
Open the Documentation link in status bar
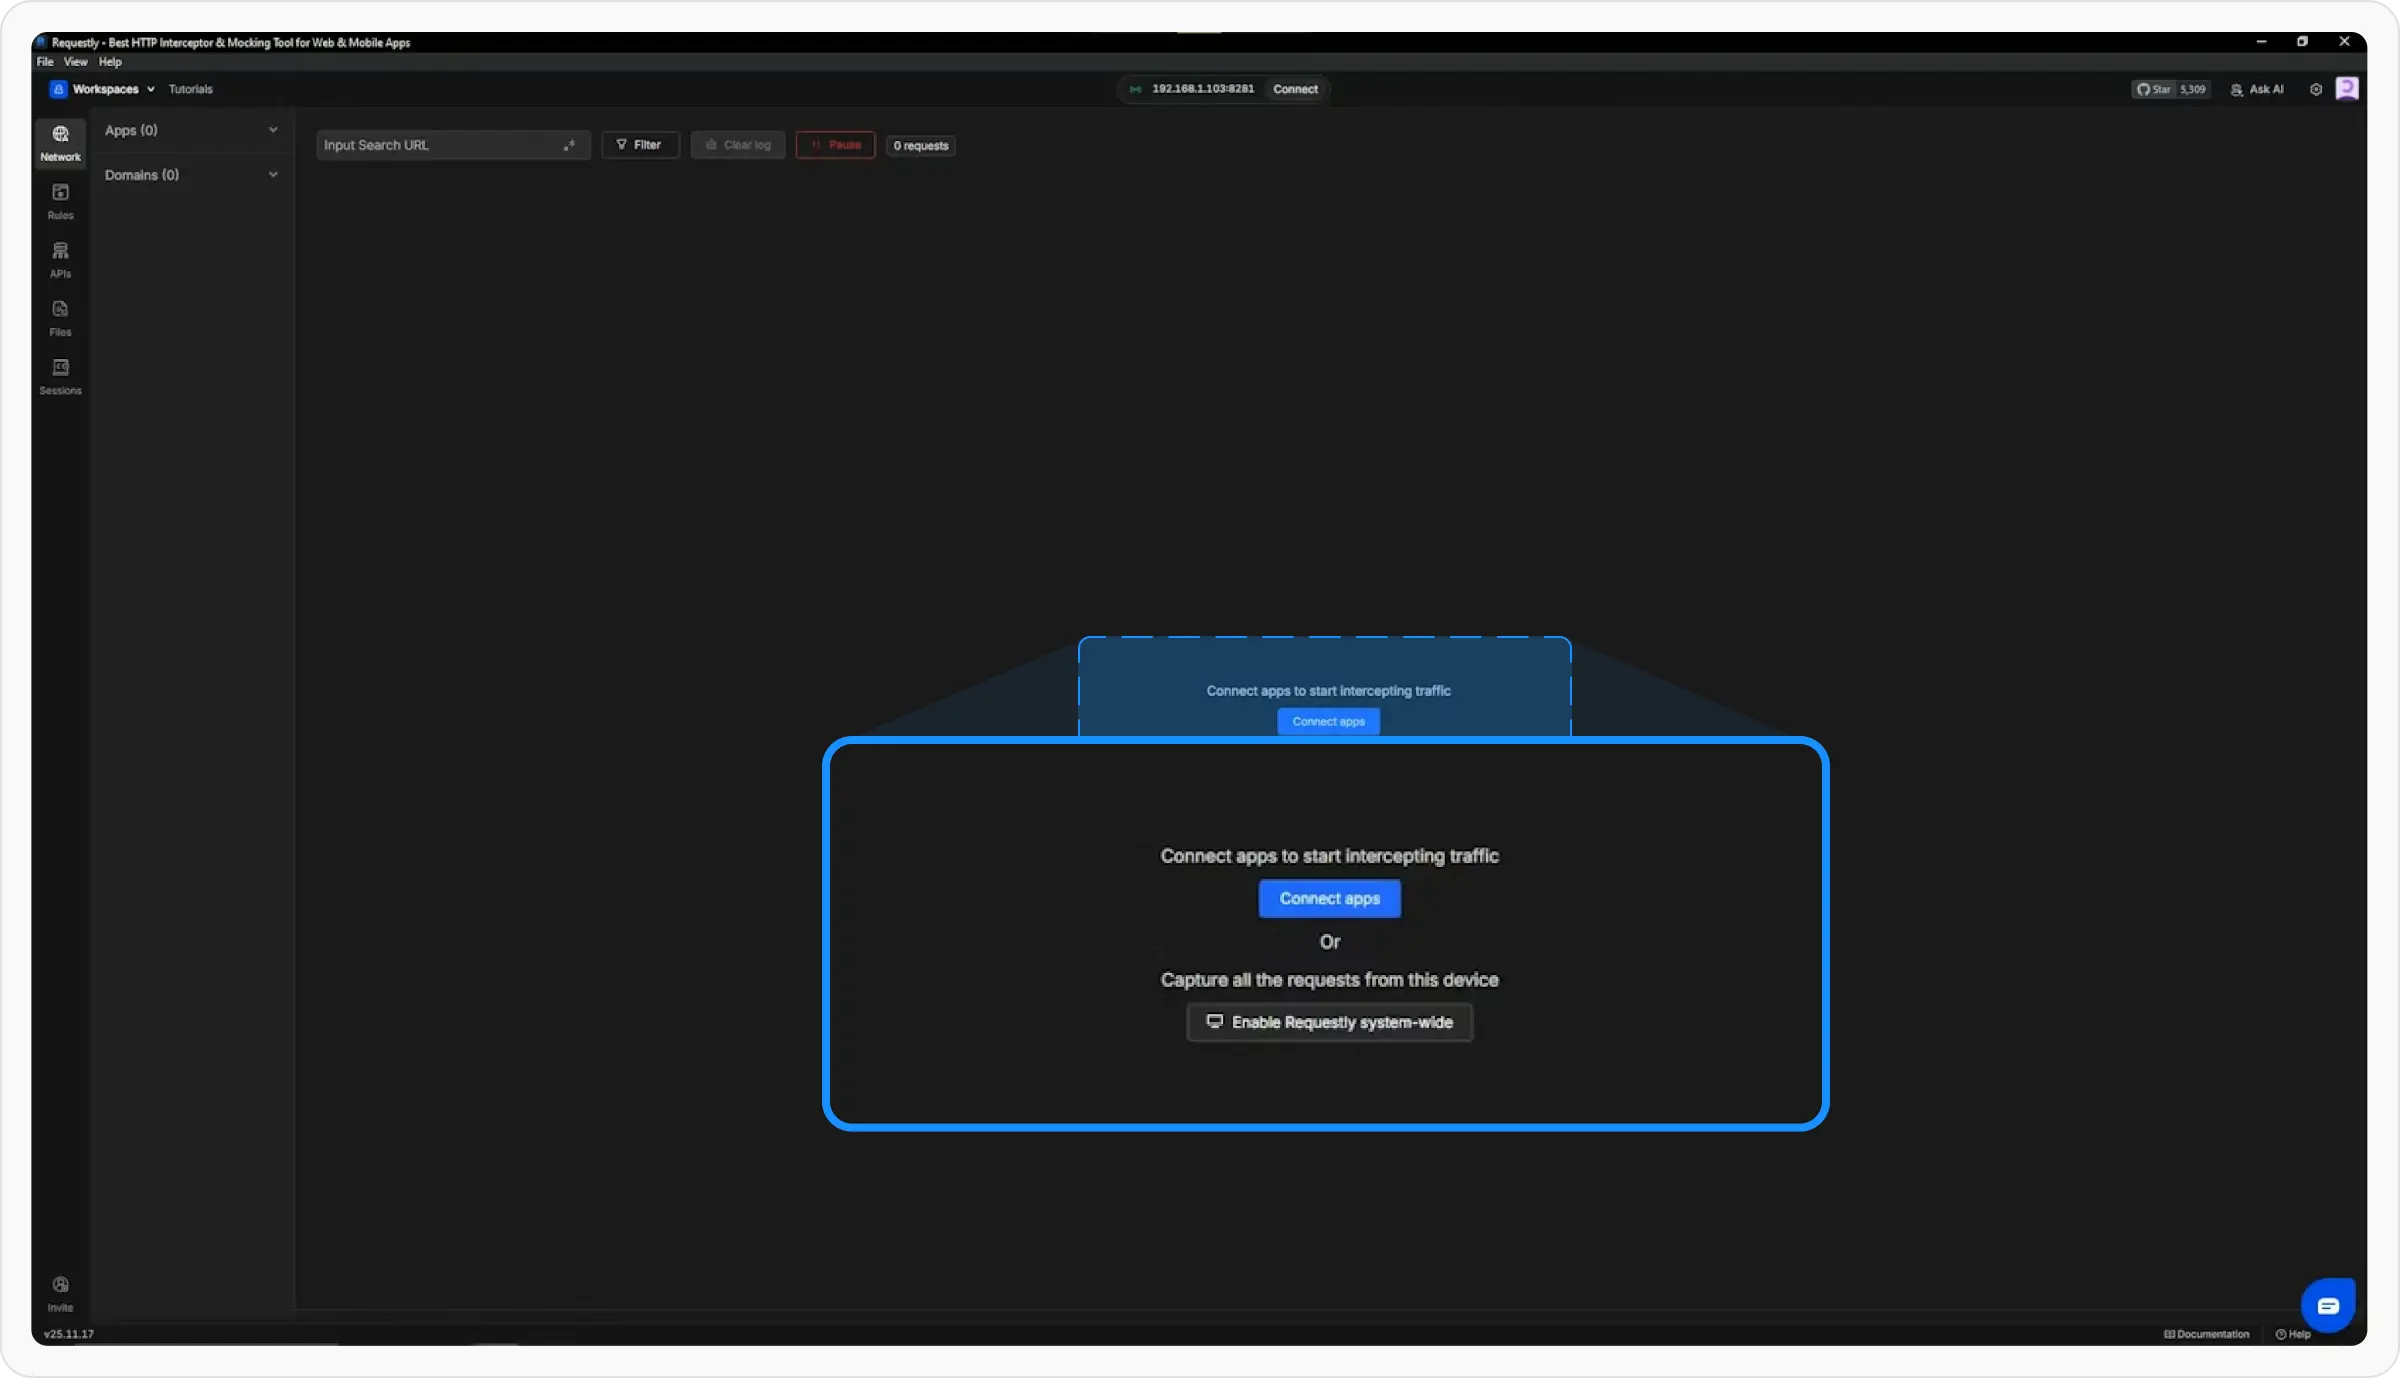point(2206,1333)
